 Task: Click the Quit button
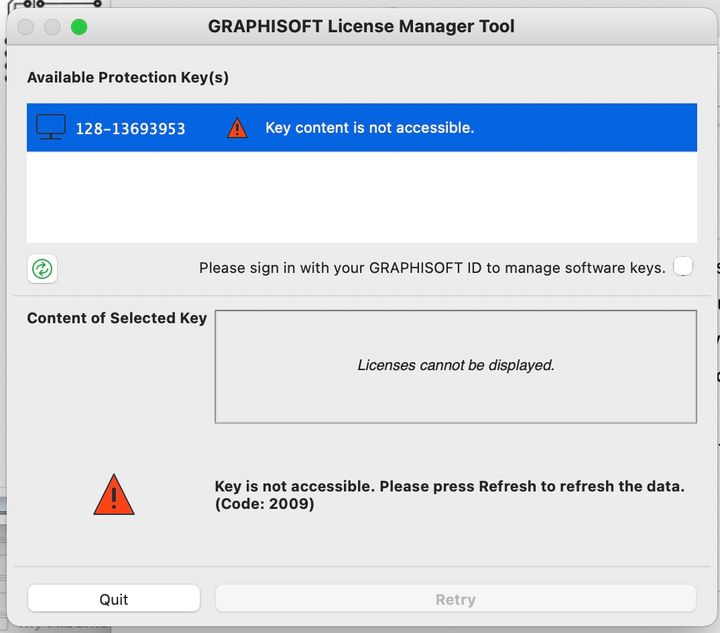(114, 599)
